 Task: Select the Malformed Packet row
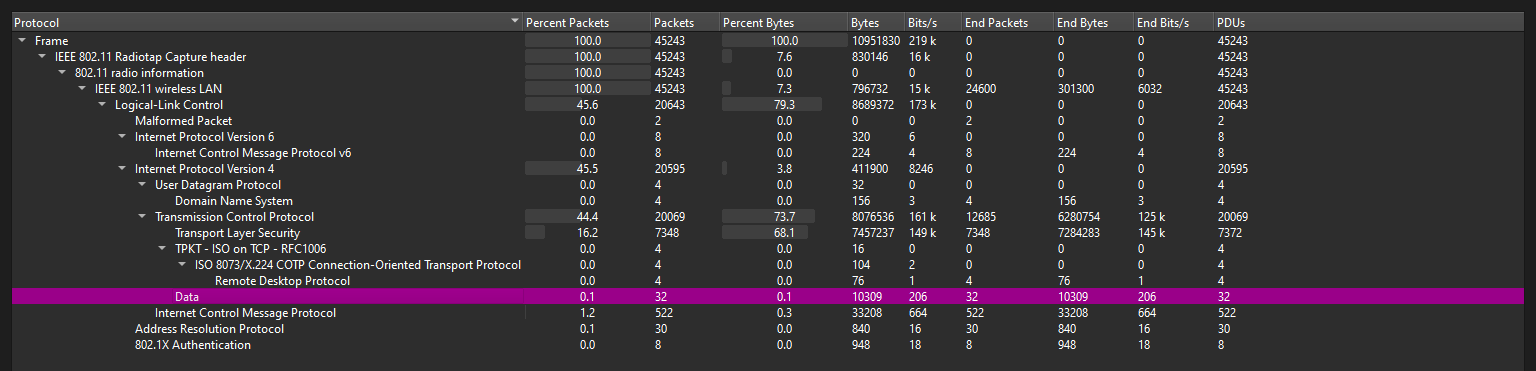click(768, 121)
